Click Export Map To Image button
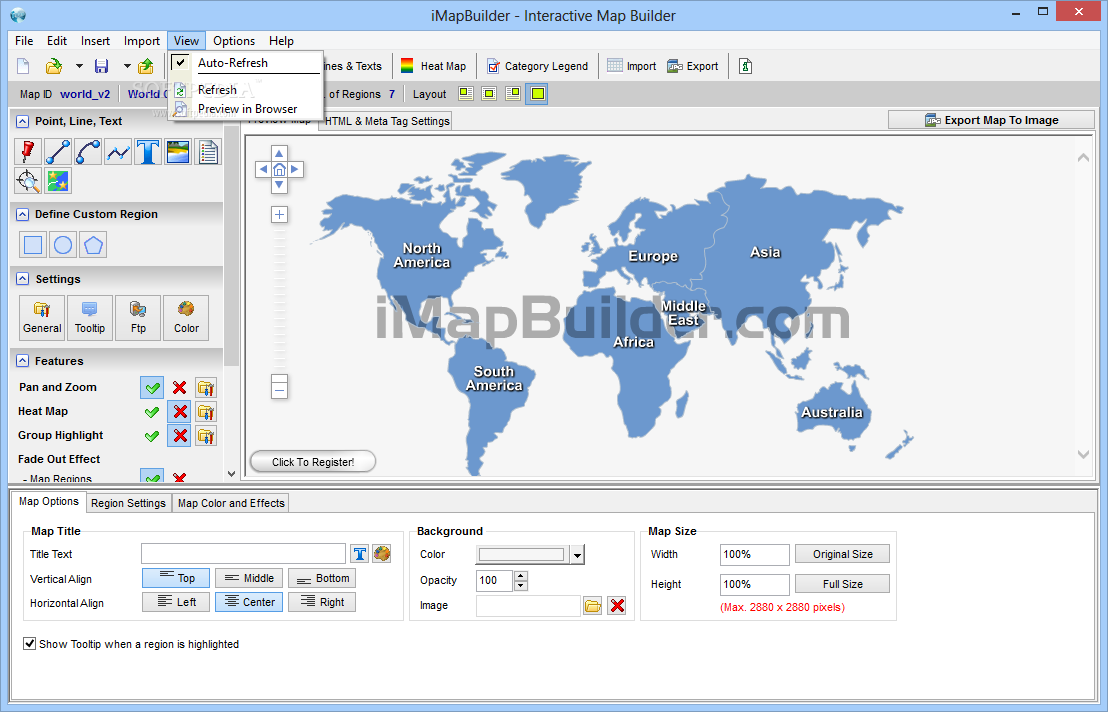 click(991, 120)
